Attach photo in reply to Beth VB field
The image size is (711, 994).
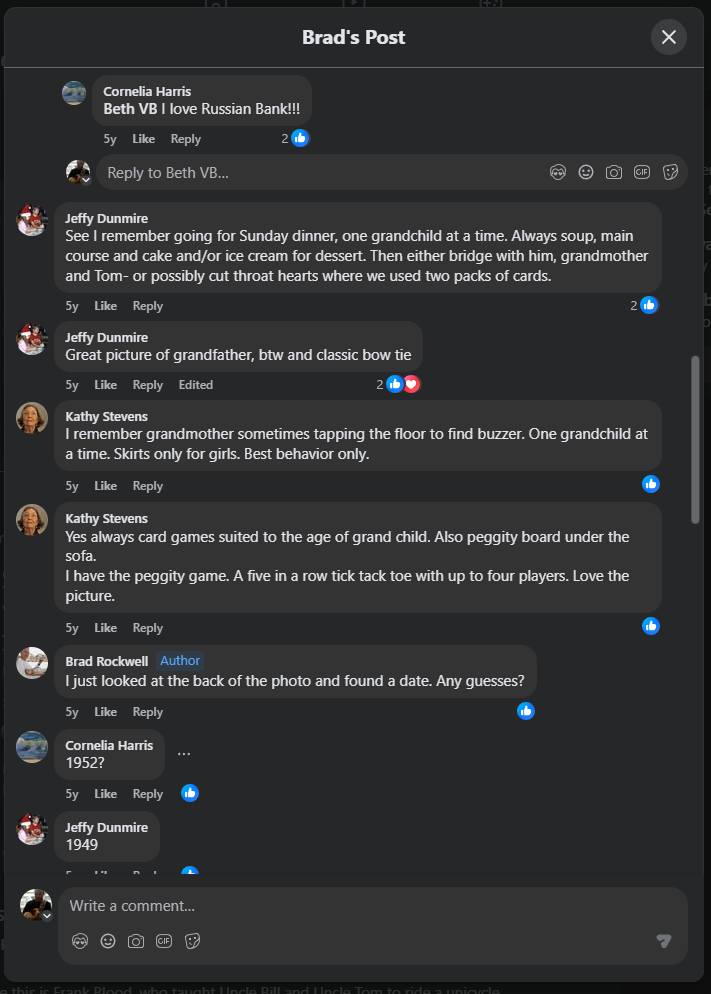point(614,172)
